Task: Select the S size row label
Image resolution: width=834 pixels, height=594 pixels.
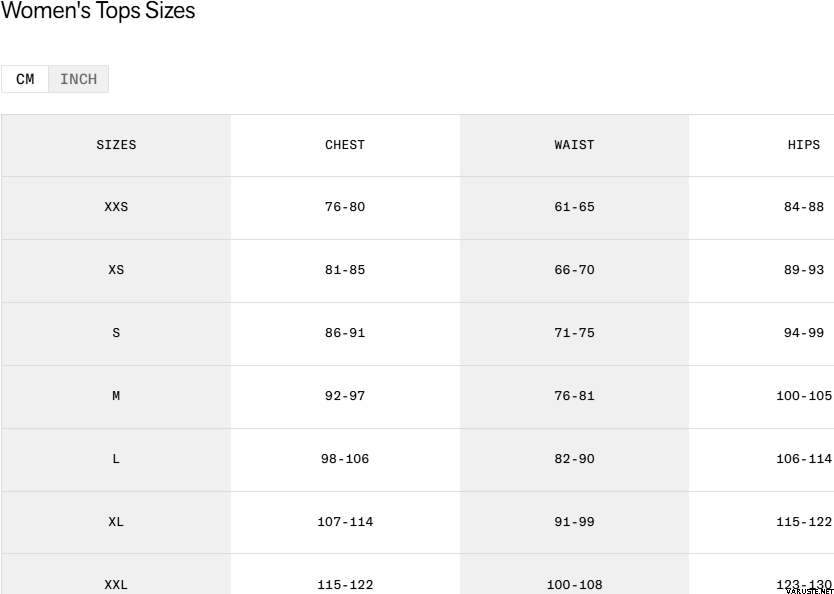Action: (116, 333)
